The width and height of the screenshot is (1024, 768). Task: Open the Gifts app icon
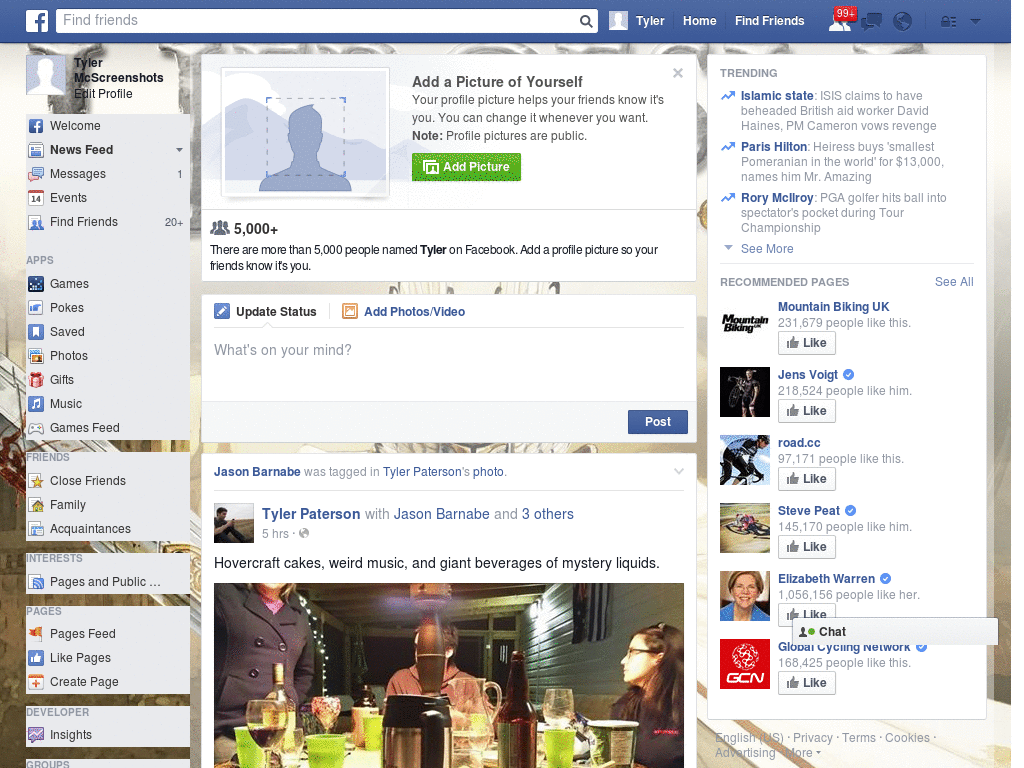(x=36, y=380)
